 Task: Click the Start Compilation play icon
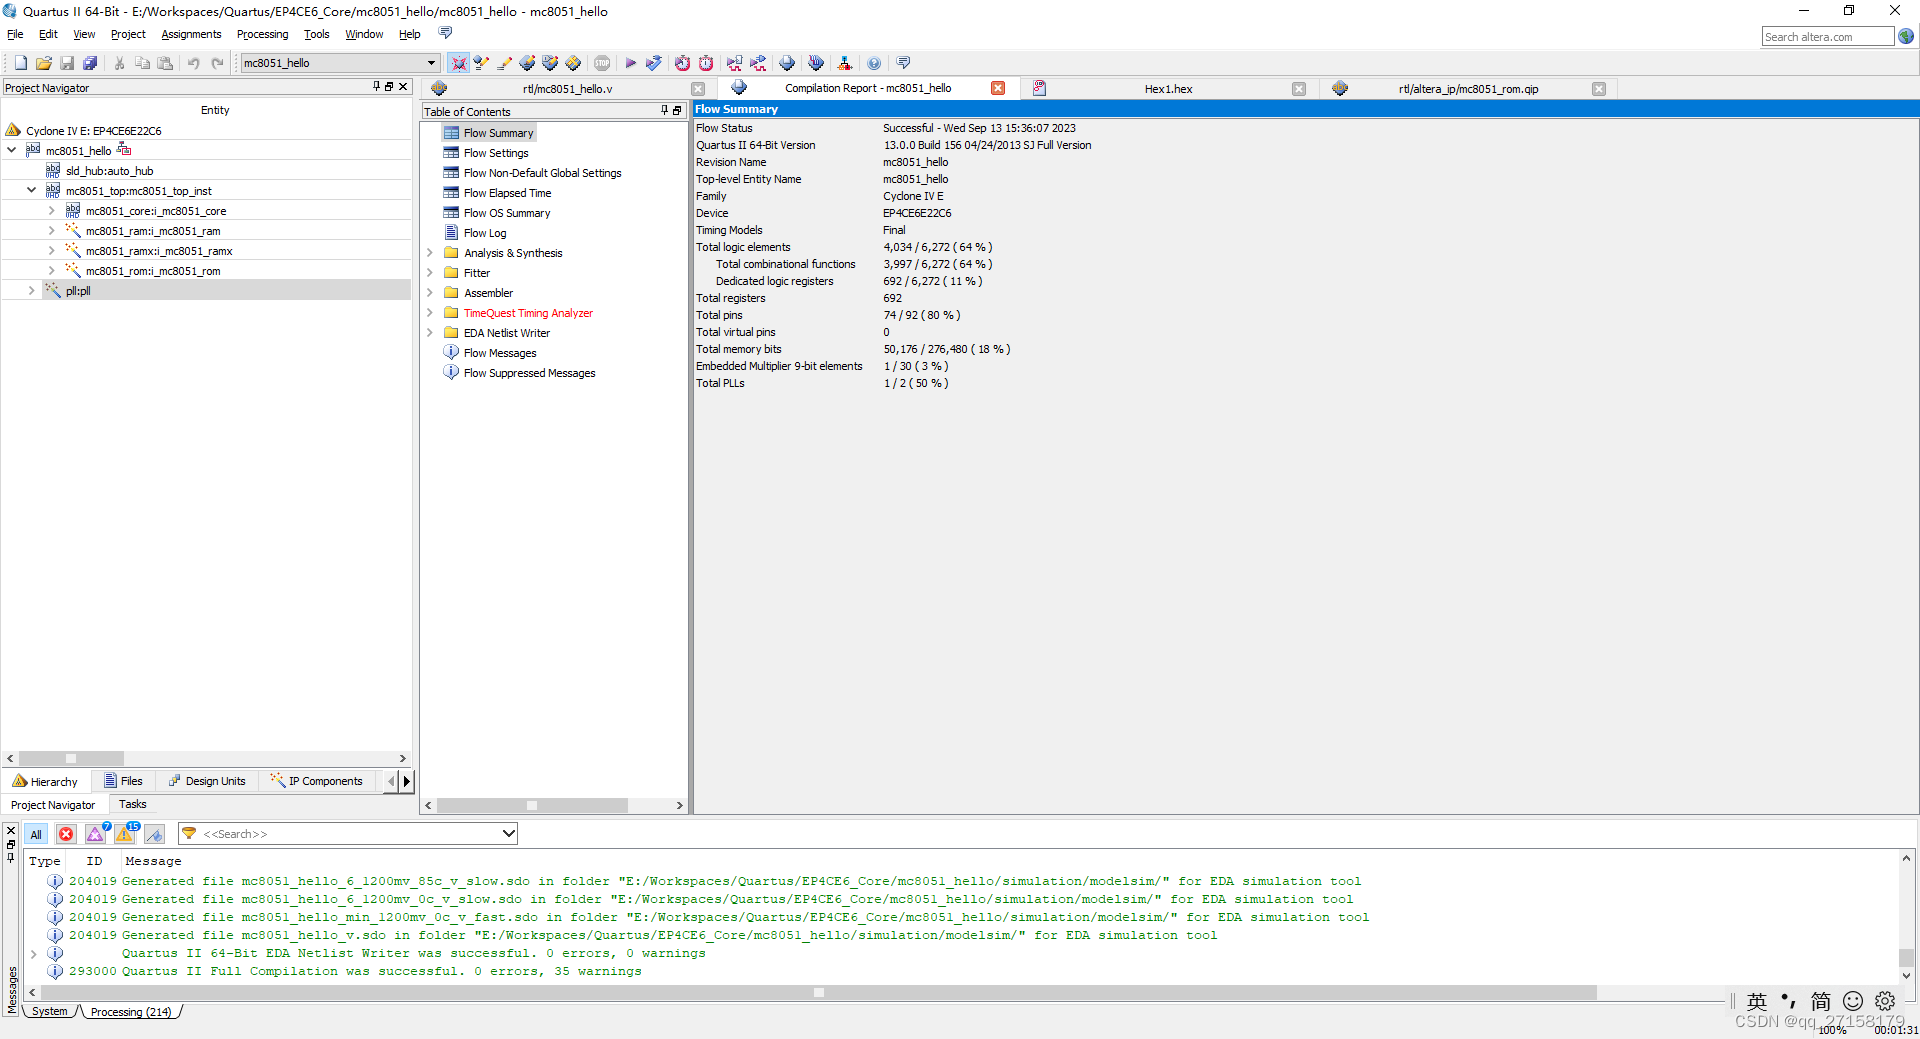coord(631,63)
